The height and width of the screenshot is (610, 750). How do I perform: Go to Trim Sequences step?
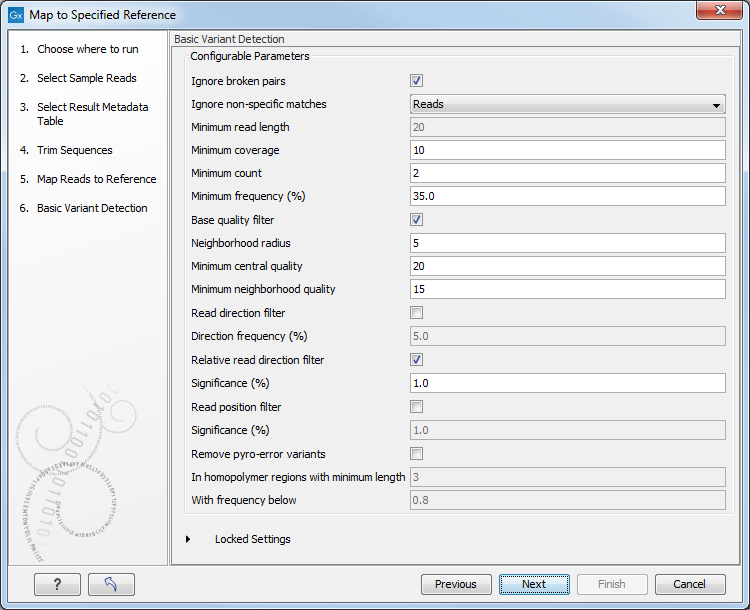click(75, 150)
